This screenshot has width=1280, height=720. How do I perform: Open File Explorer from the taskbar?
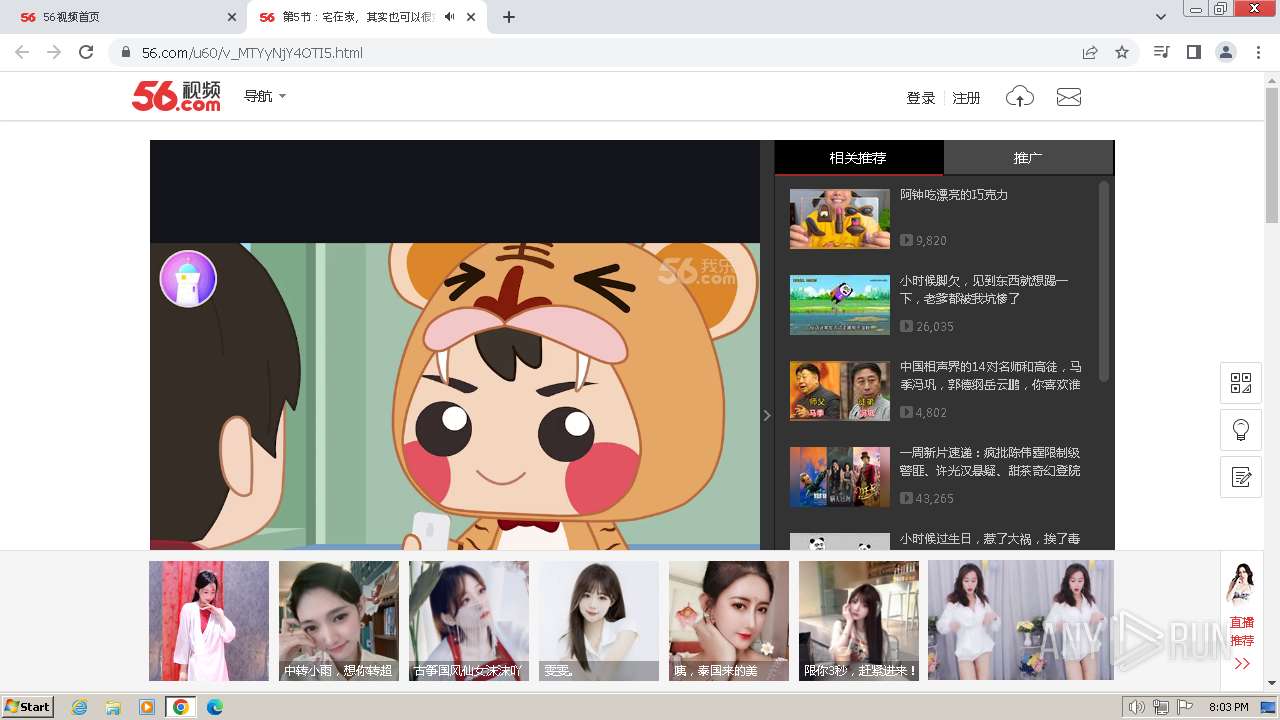coord(113,707)
